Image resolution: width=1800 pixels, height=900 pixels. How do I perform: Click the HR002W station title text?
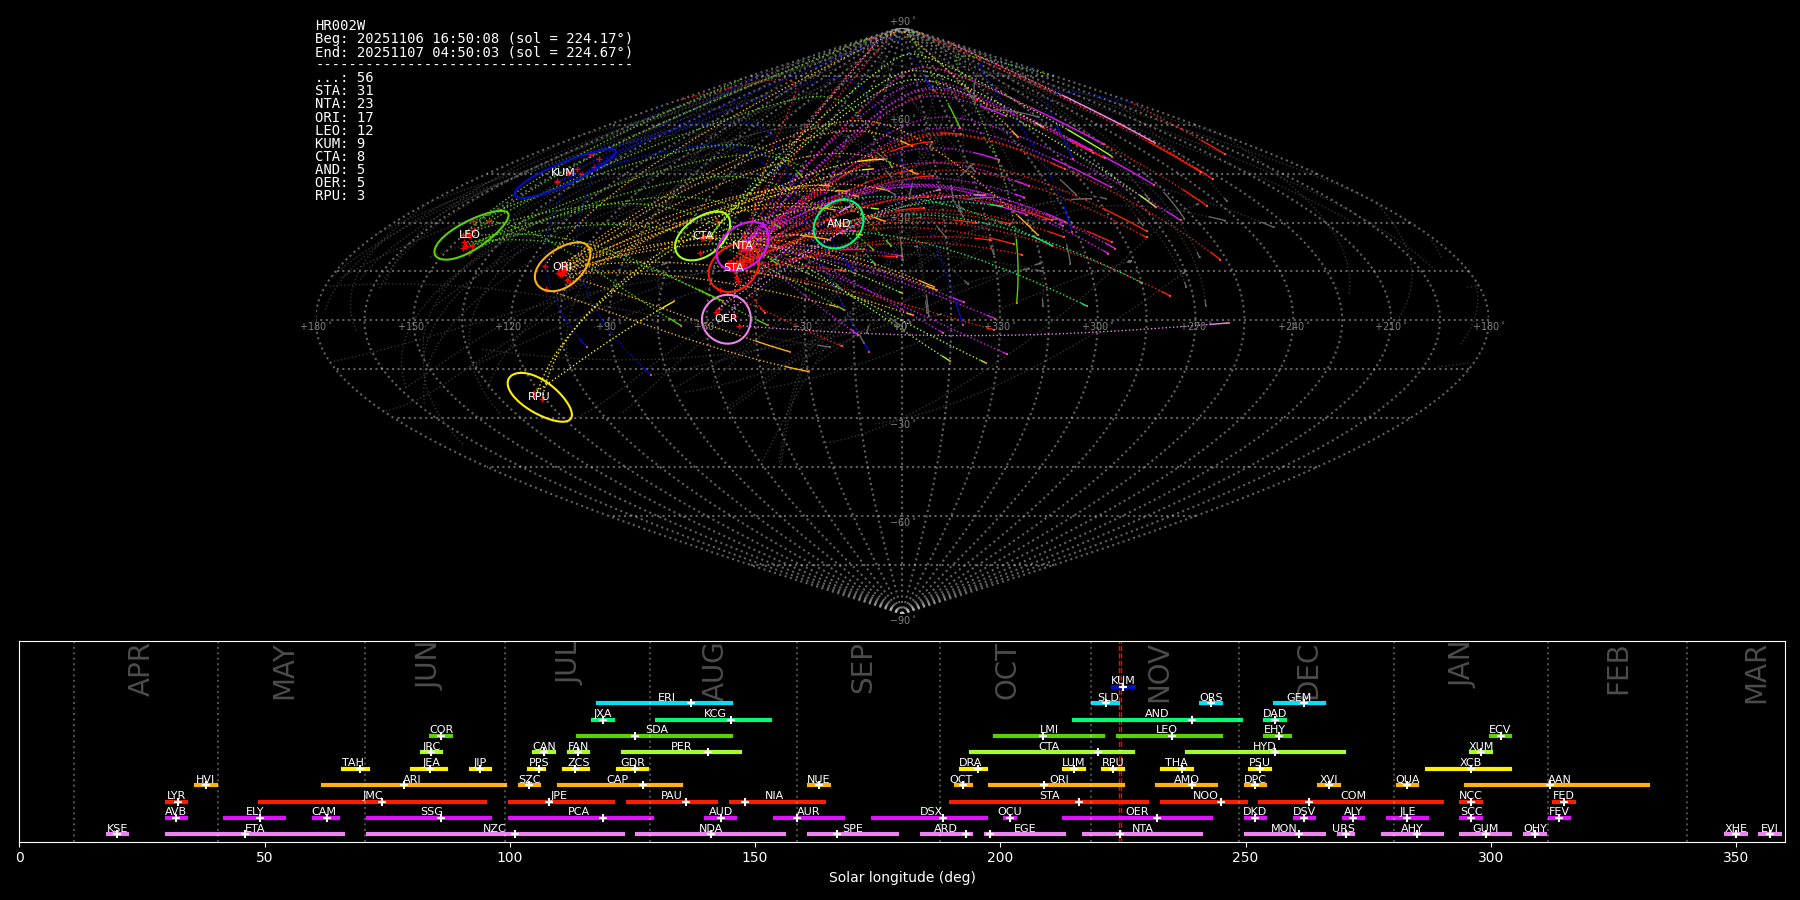[340, 26]
